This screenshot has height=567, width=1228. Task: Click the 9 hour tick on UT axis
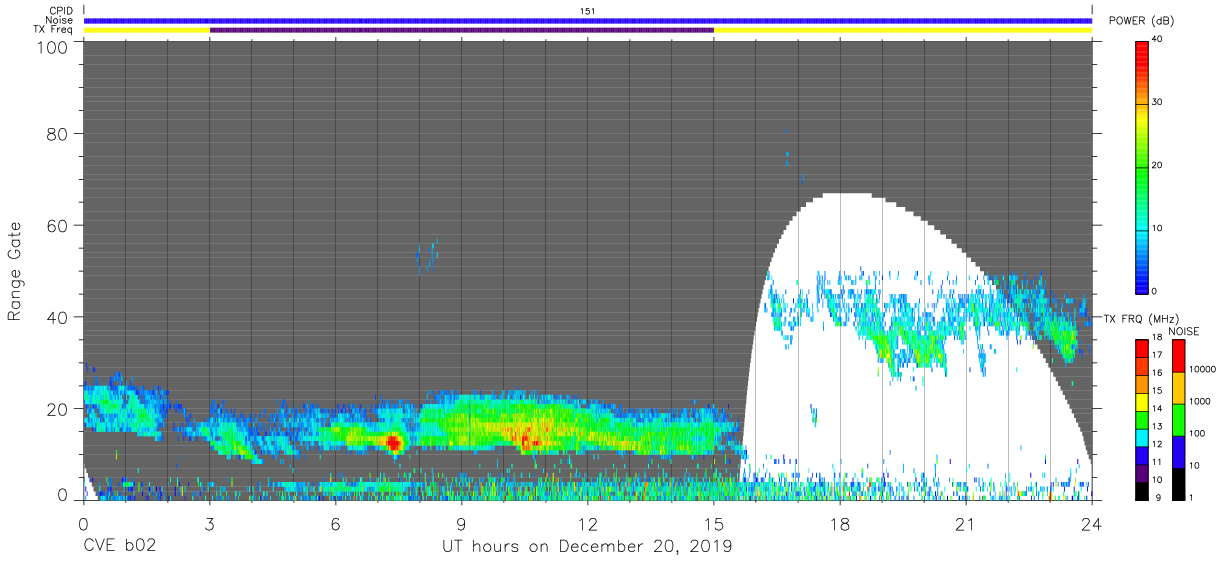coord(461,523)
